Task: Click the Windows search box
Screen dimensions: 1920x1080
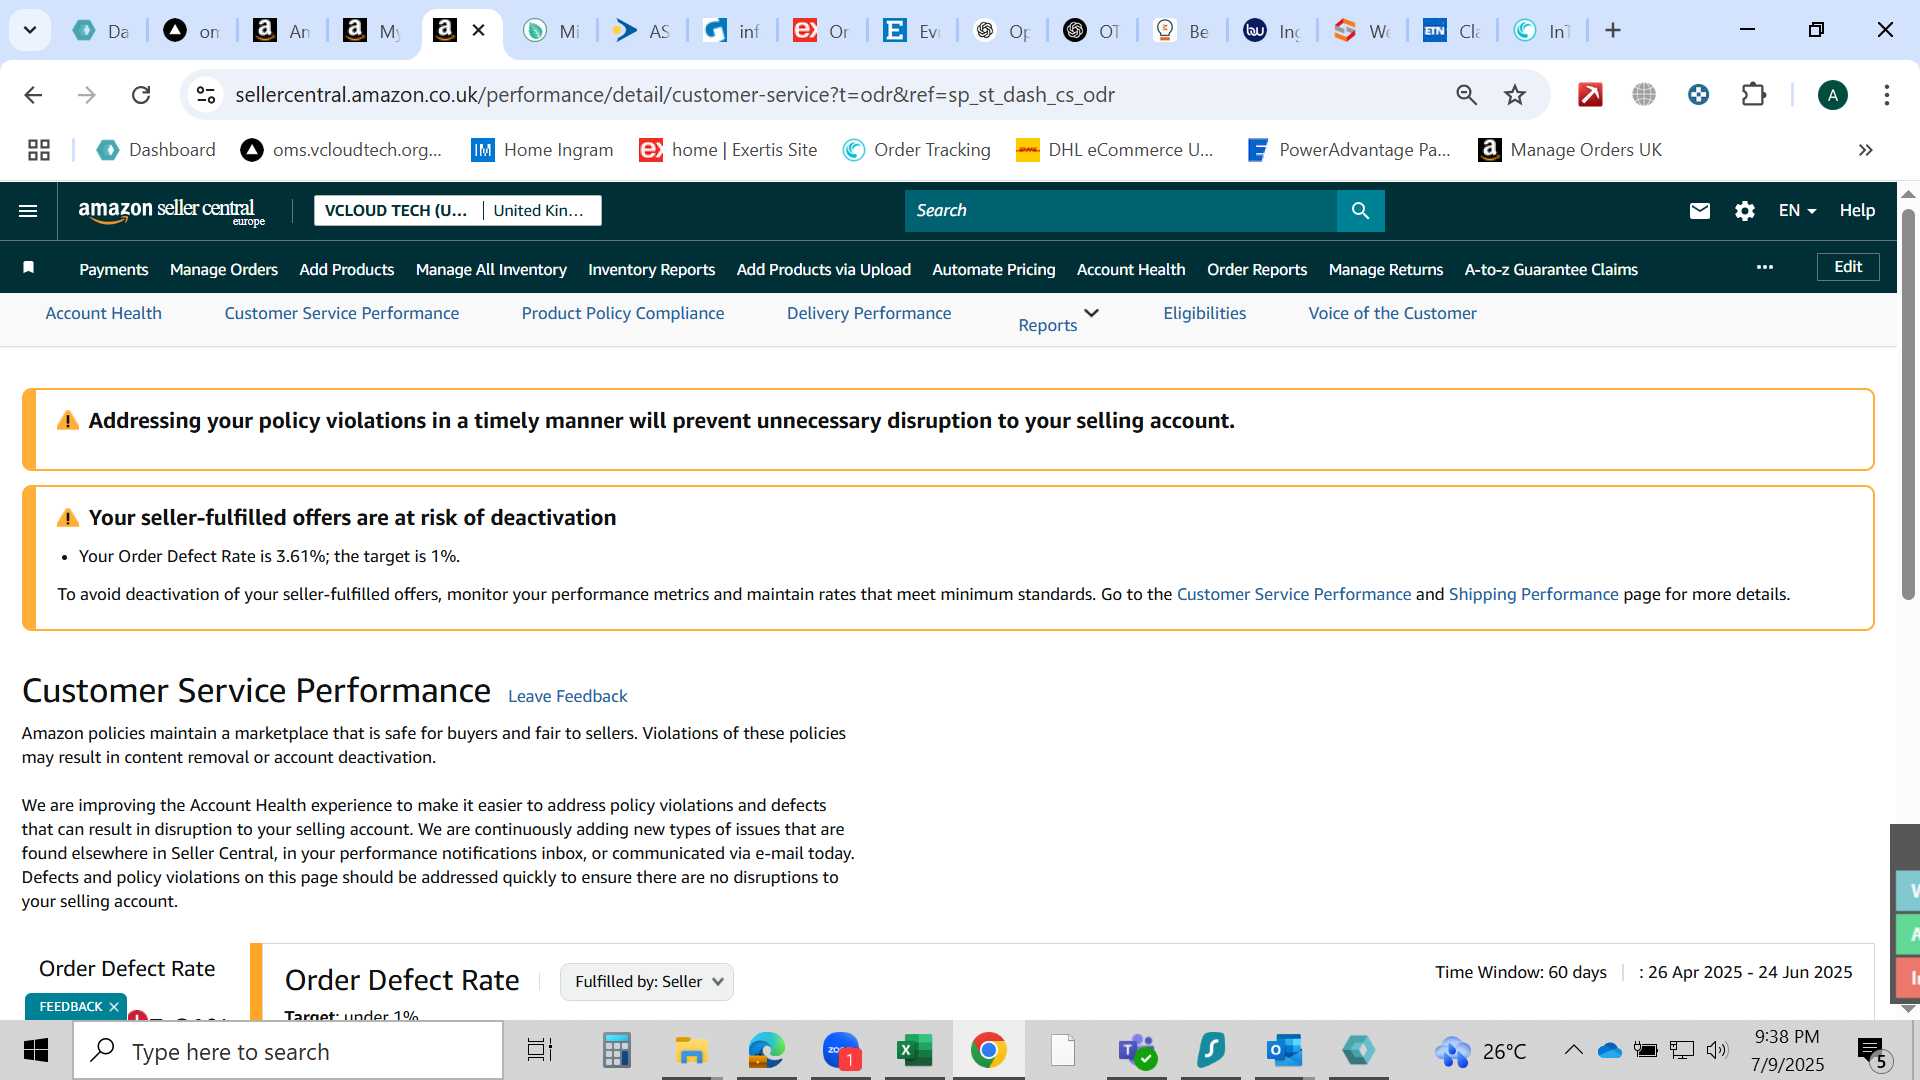Action: [x=288, y=1051]
